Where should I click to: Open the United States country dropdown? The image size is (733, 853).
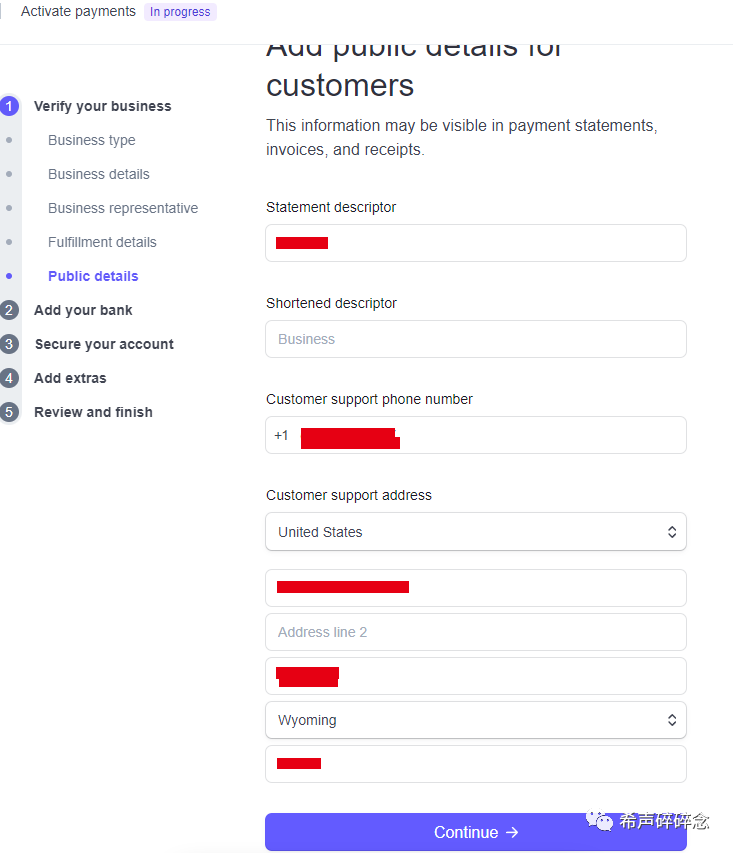pos(476,532)
